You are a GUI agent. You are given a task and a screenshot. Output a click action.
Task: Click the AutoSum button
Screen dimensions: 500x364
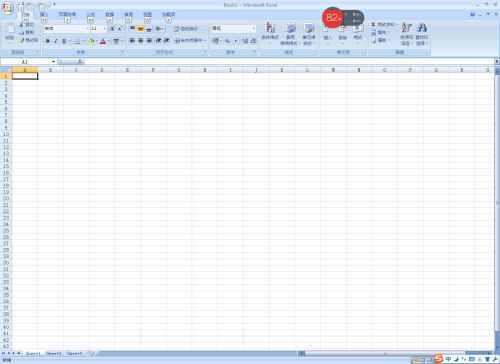coord(385,24)
